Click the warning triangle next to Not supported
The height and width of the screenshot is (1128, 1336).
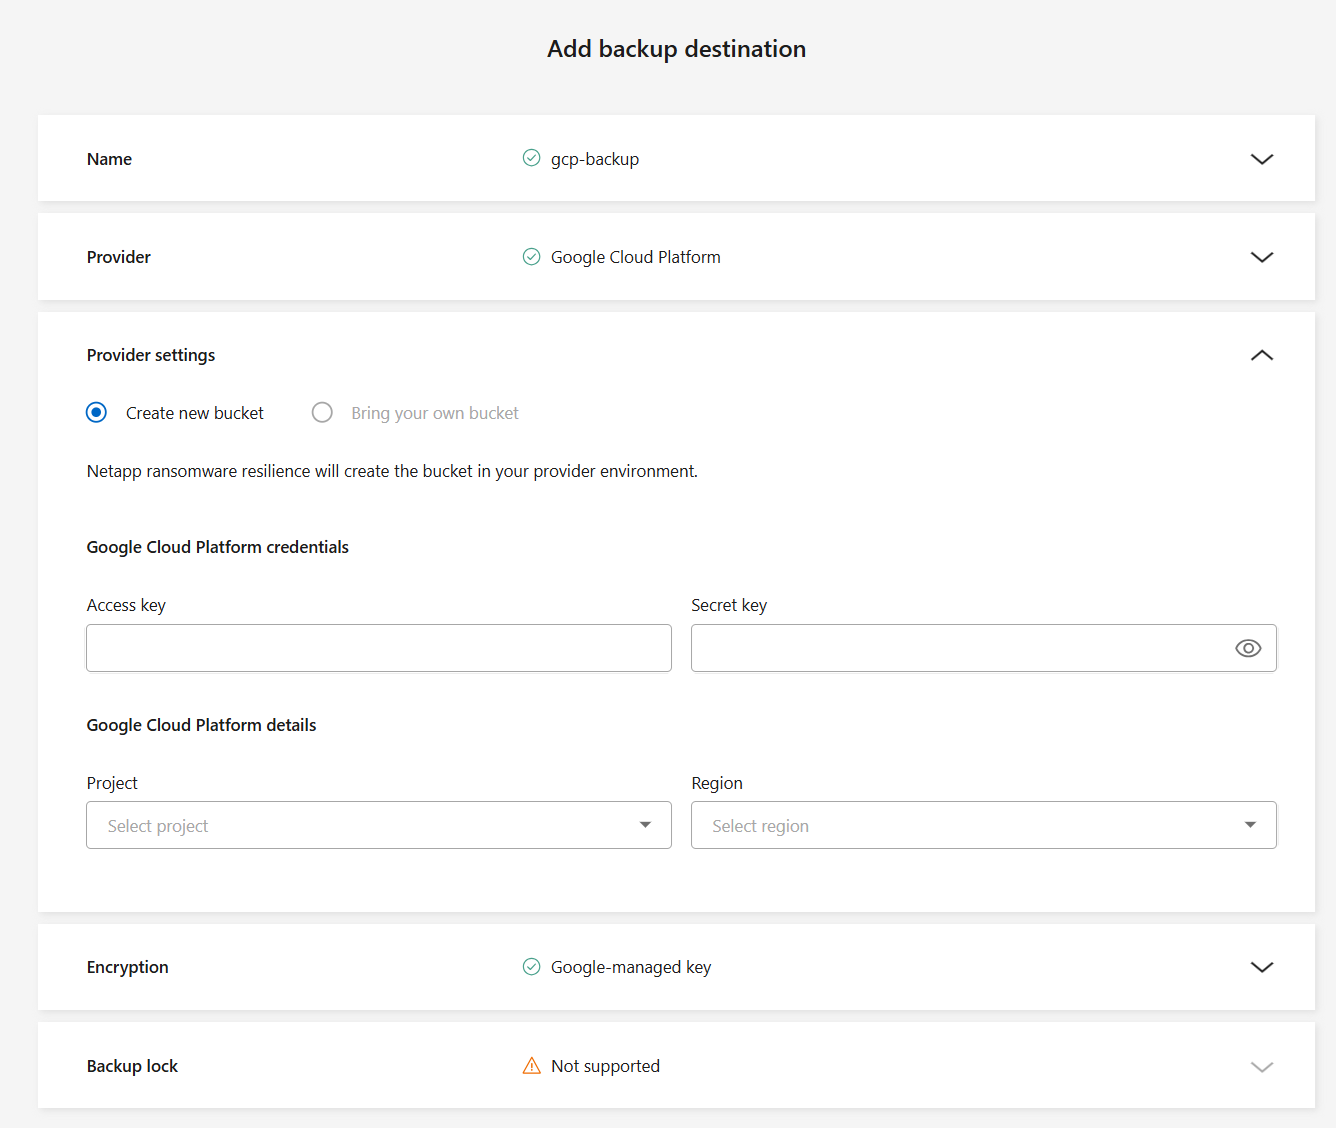[x=531, y=1066]
